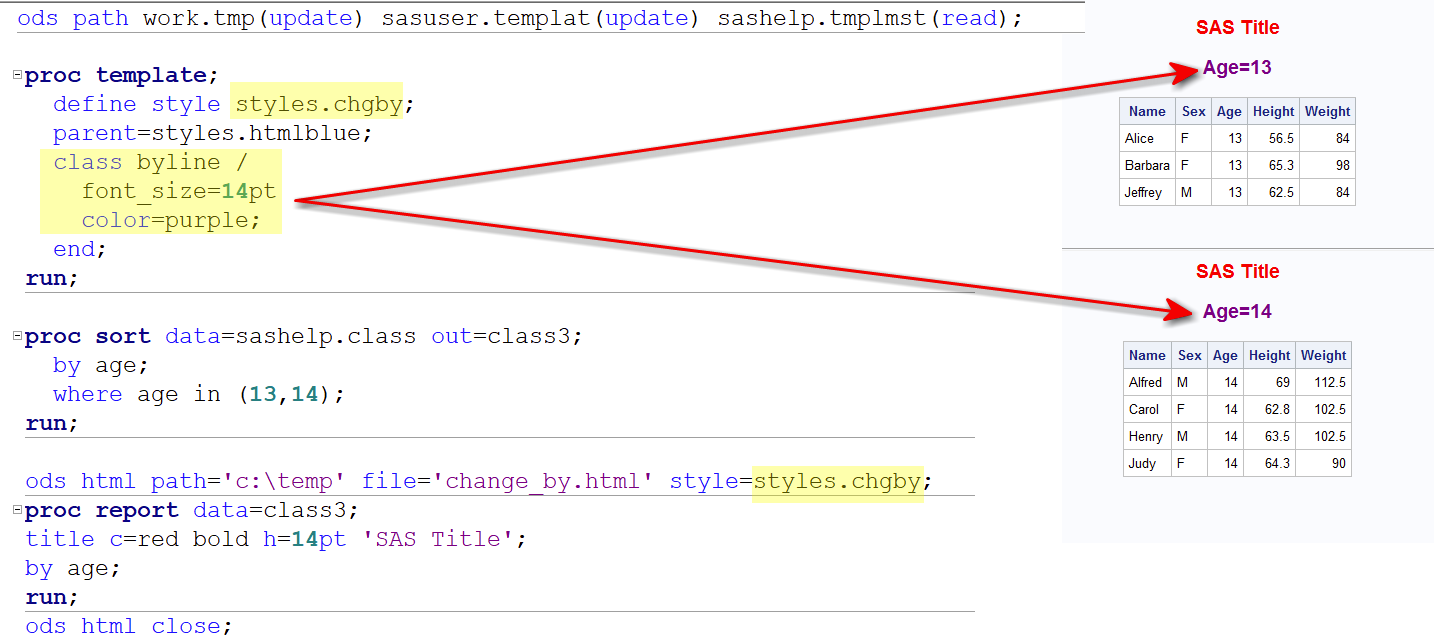Click Alice's row in the first table

point(1143,138)
